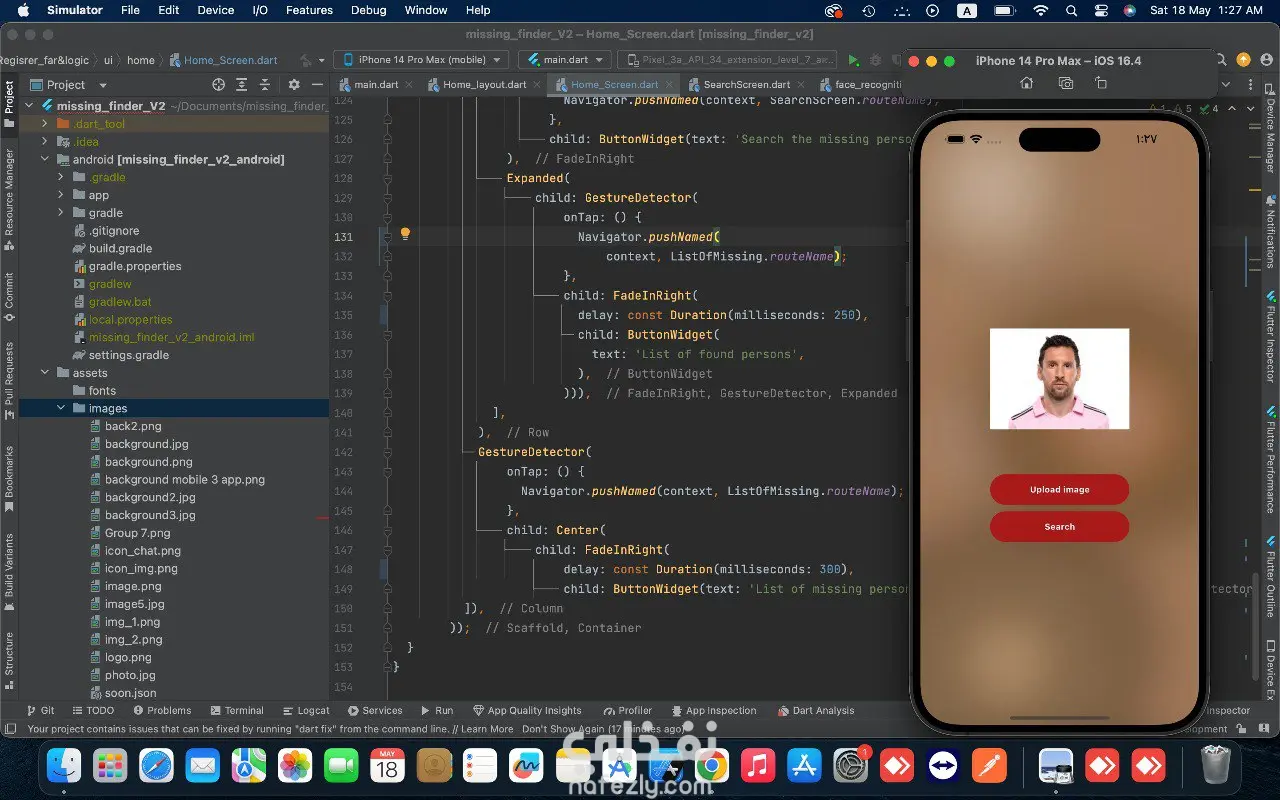Open the Flutter Inspector side panel

click(1271, 337)
